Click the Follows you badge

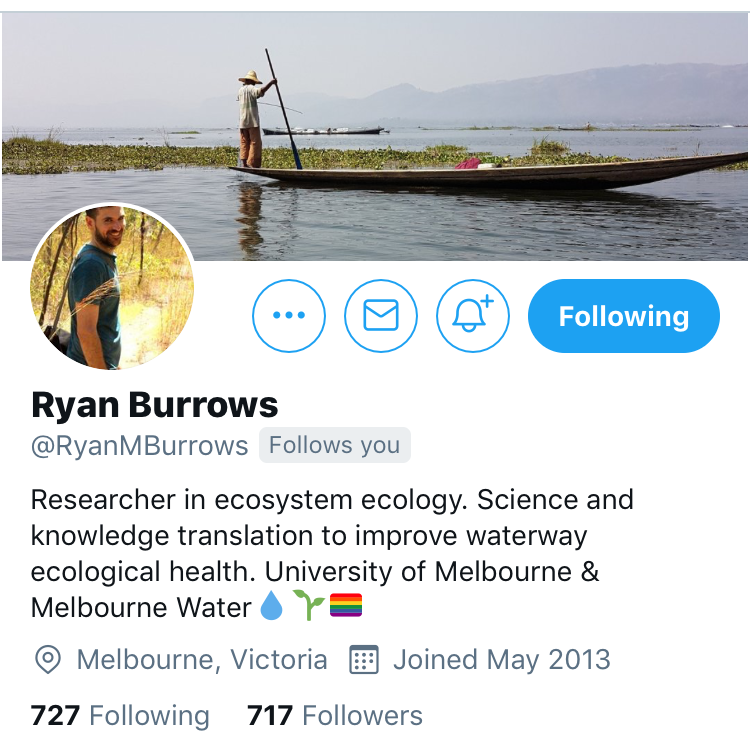point(334,445)
